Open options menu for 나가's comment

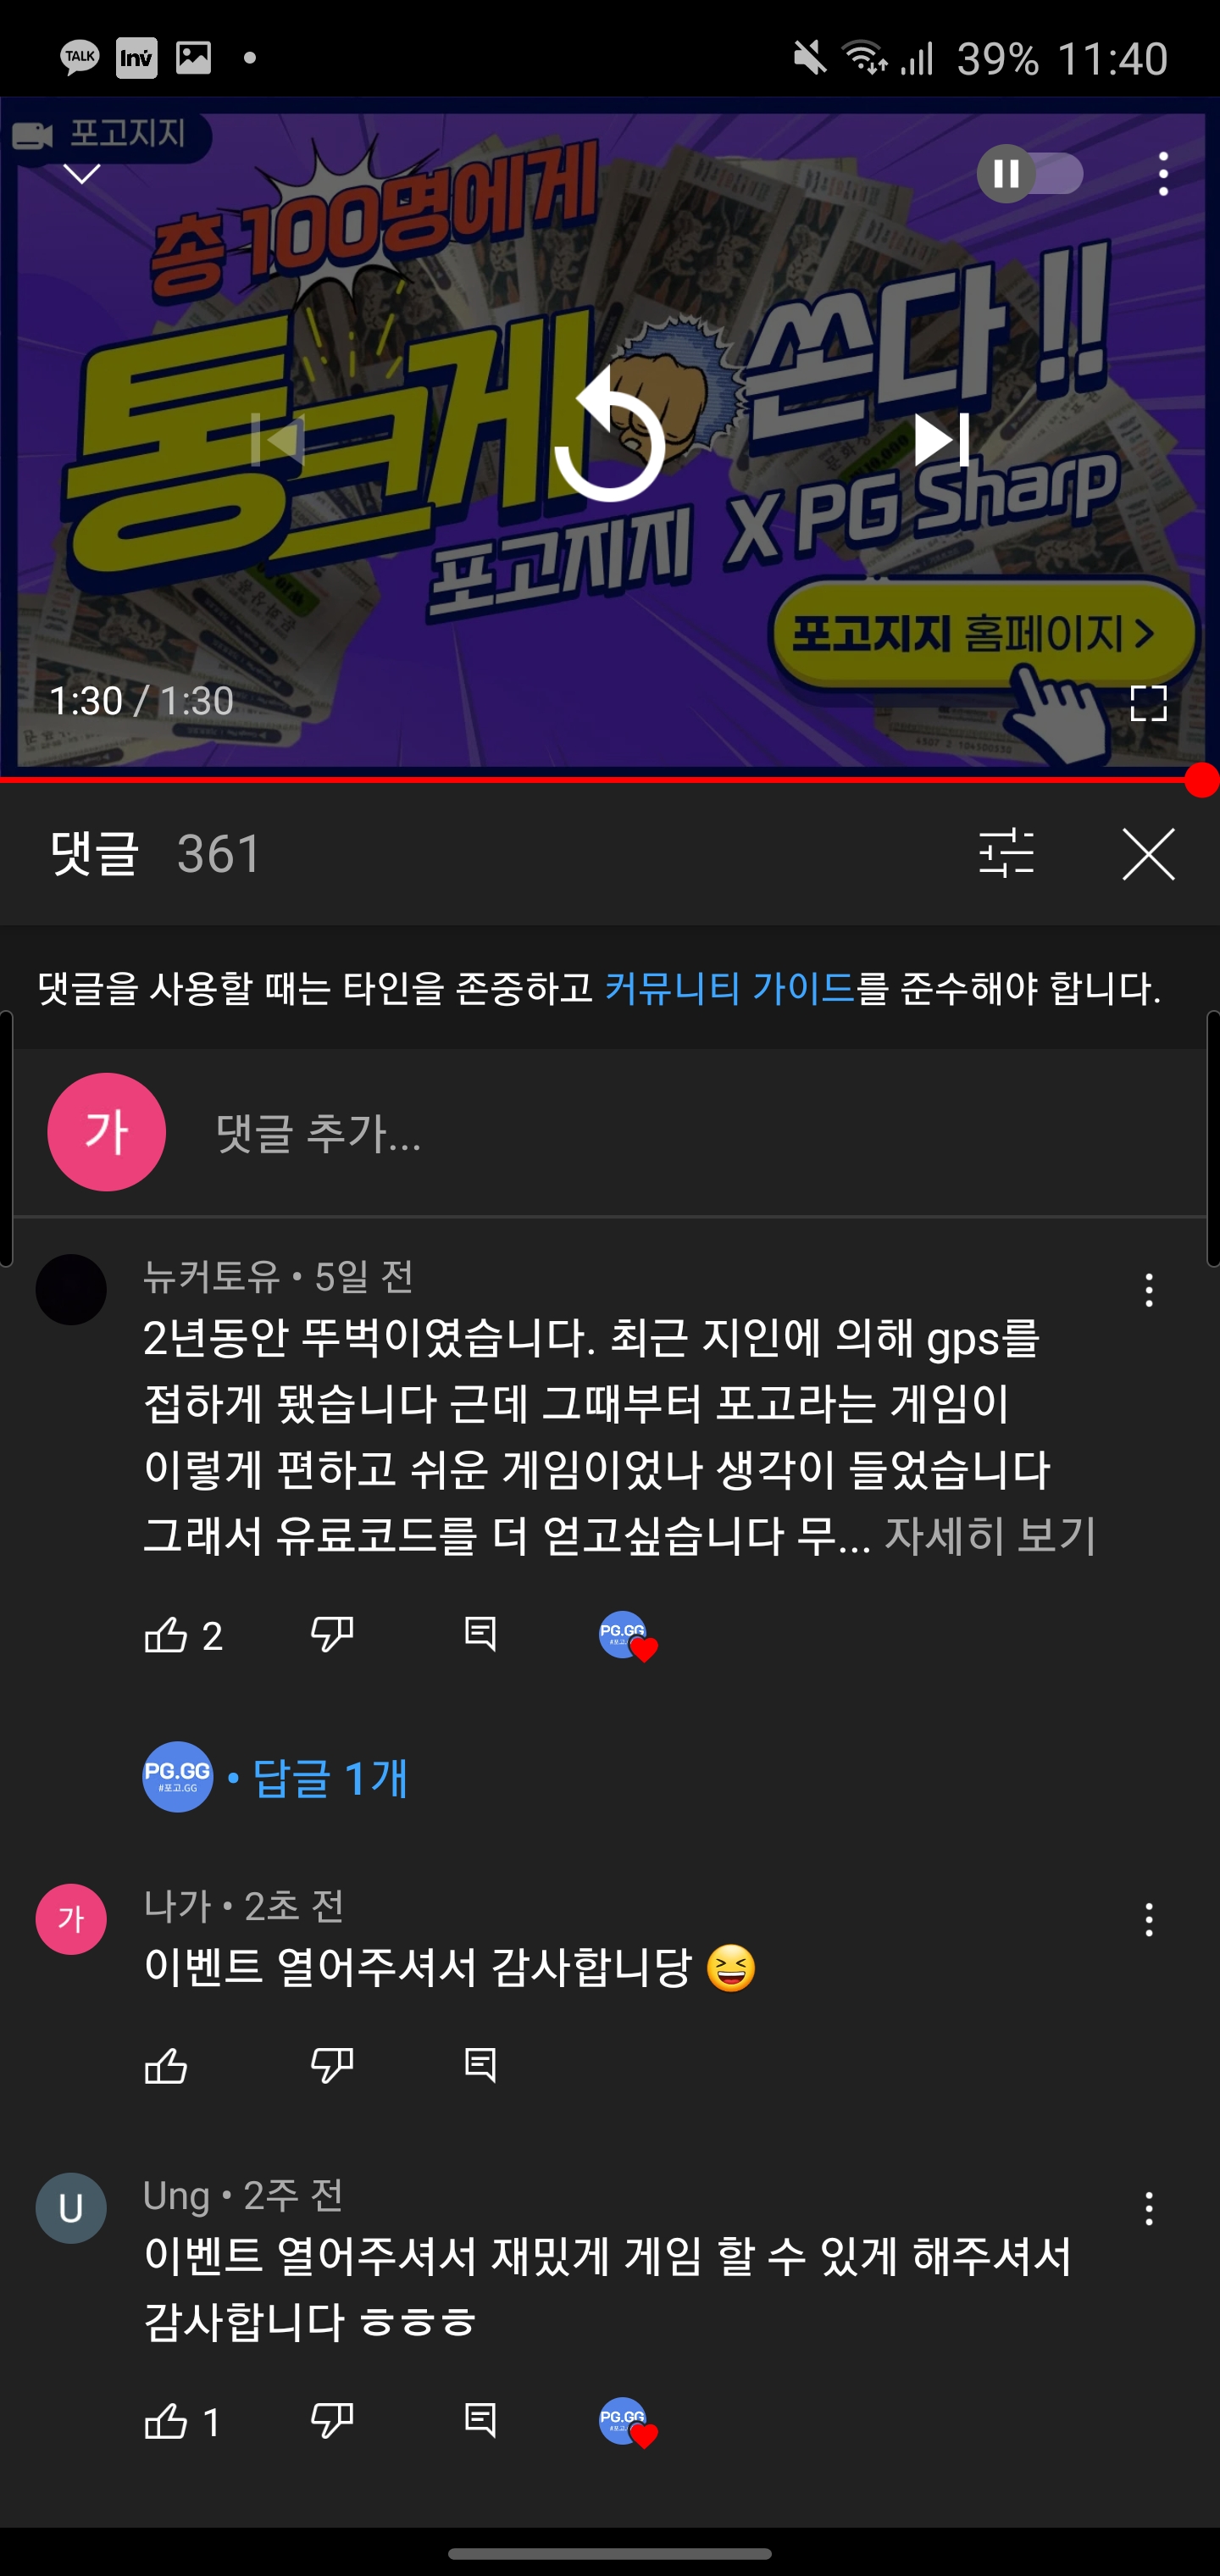1148,1919
